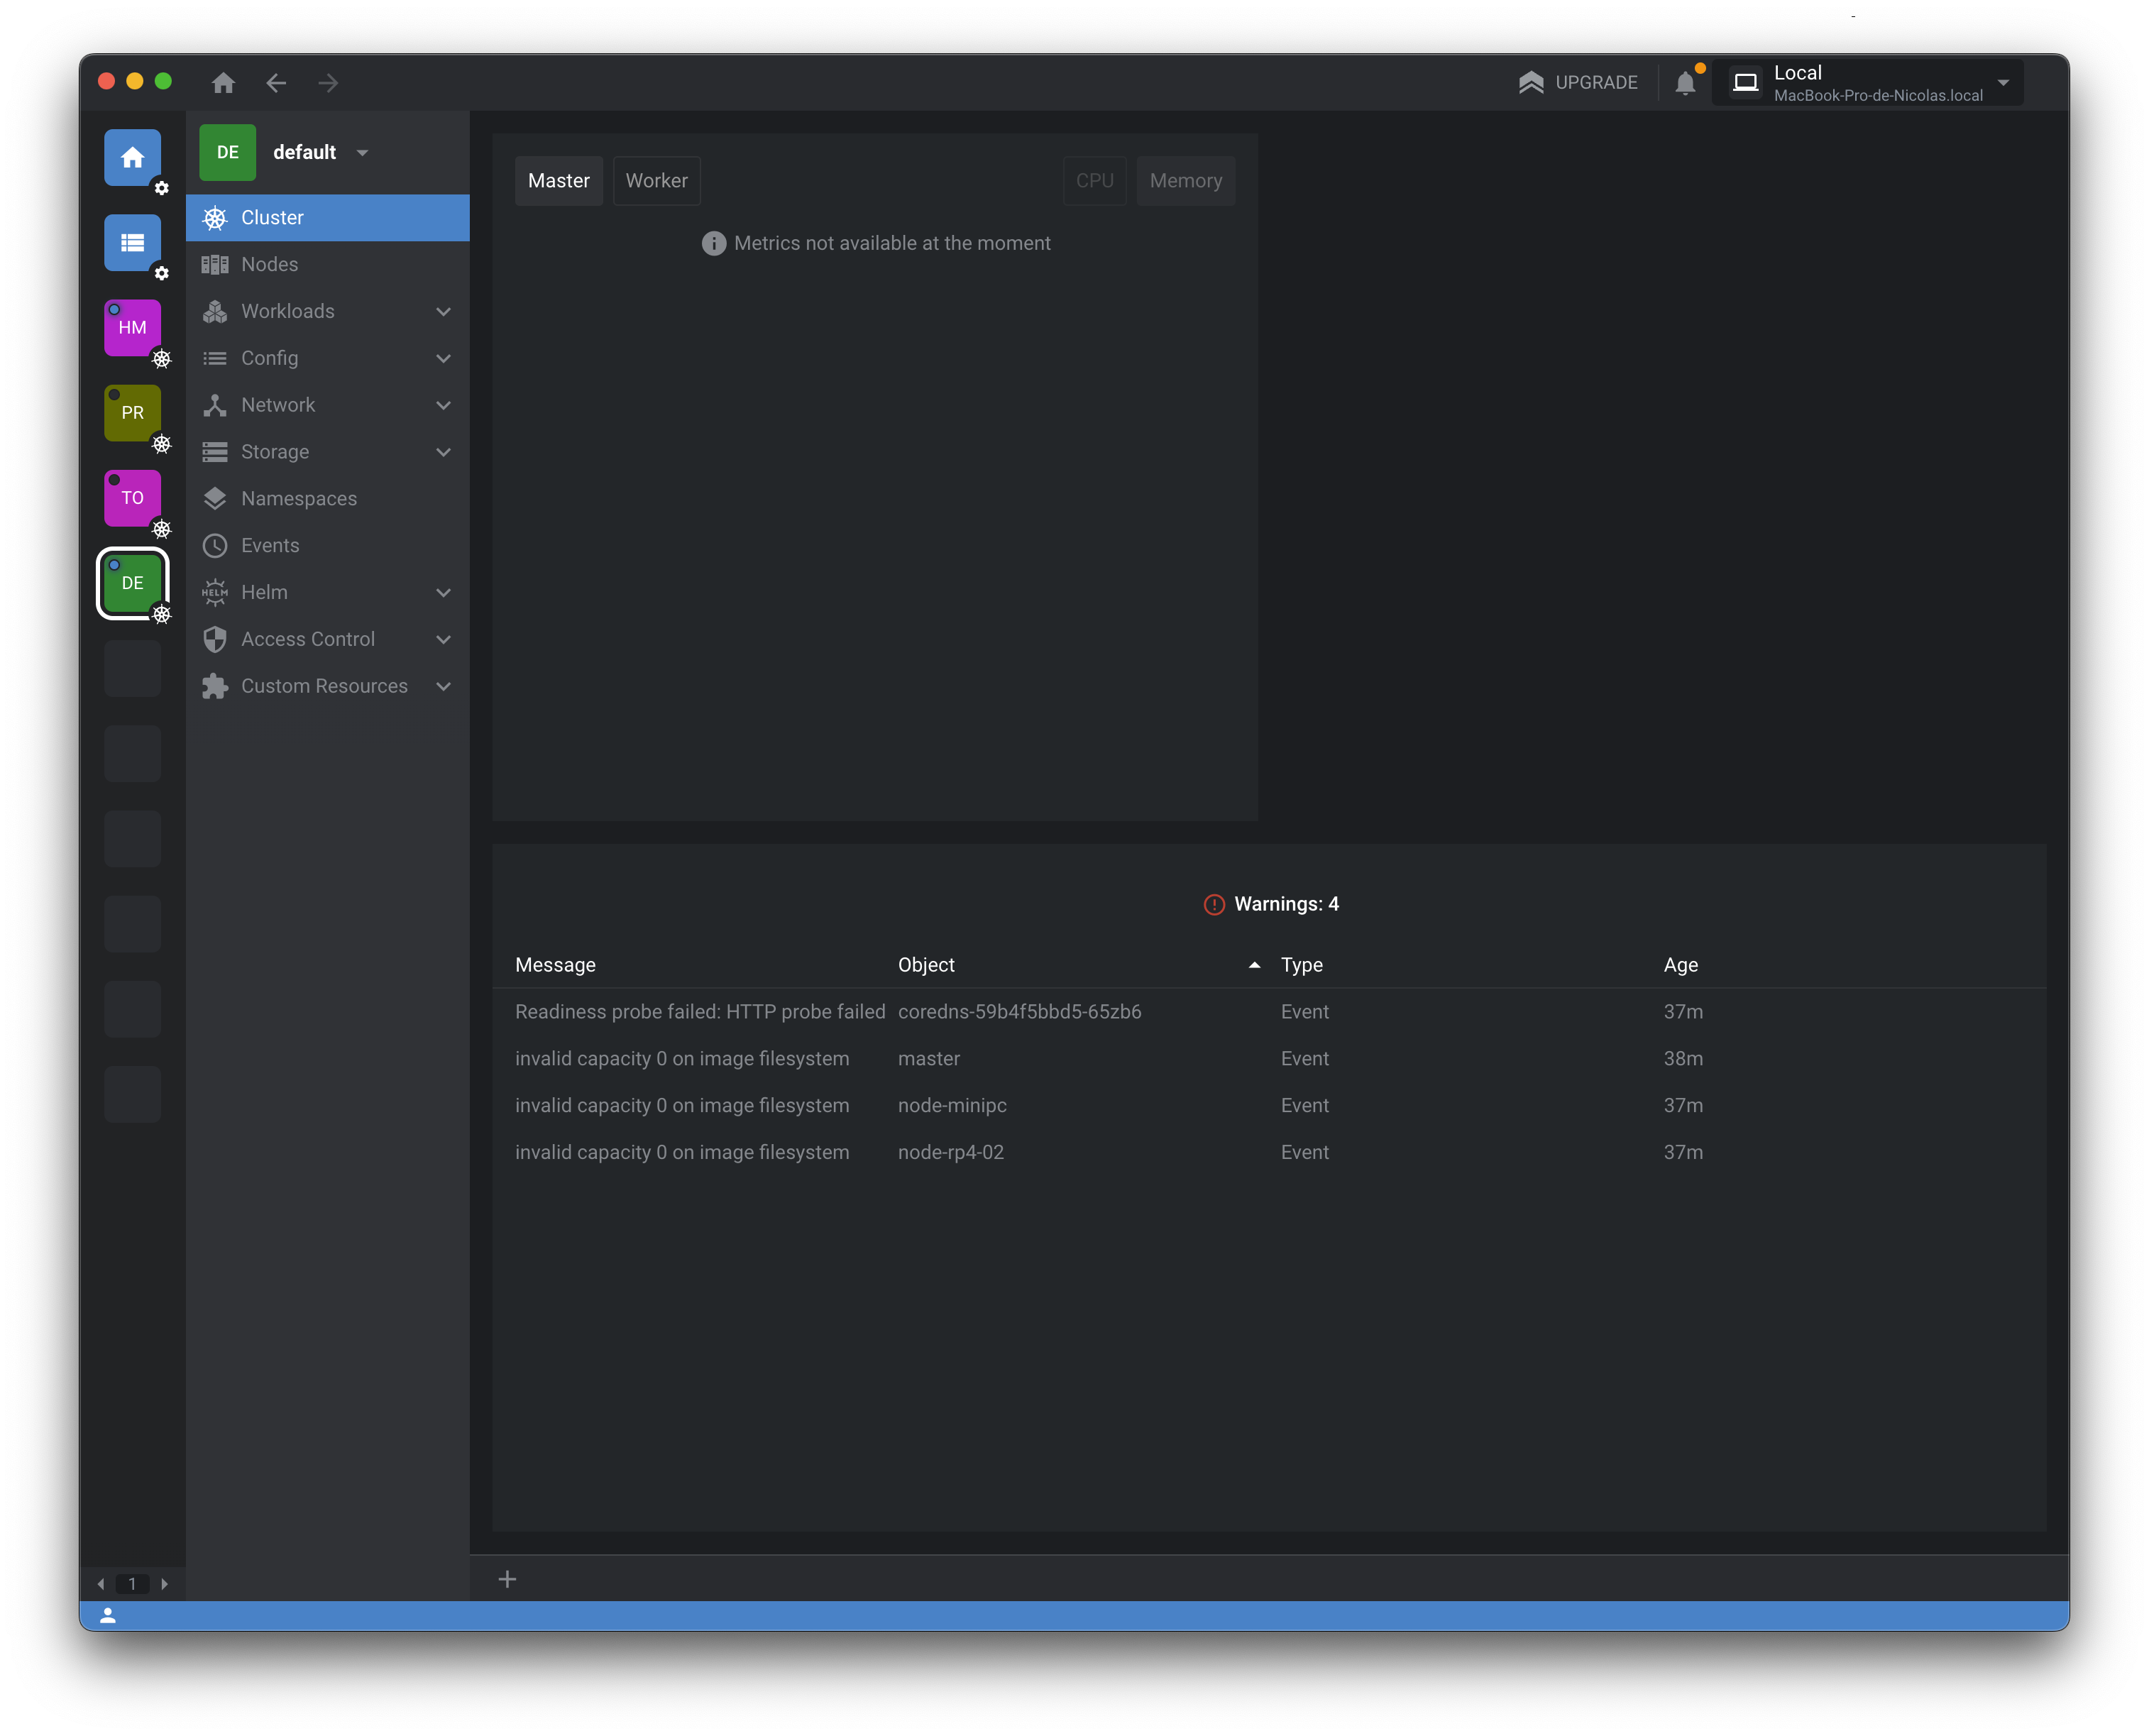Open the blue catalog list hotbar icon

click(x=132, y=243)
